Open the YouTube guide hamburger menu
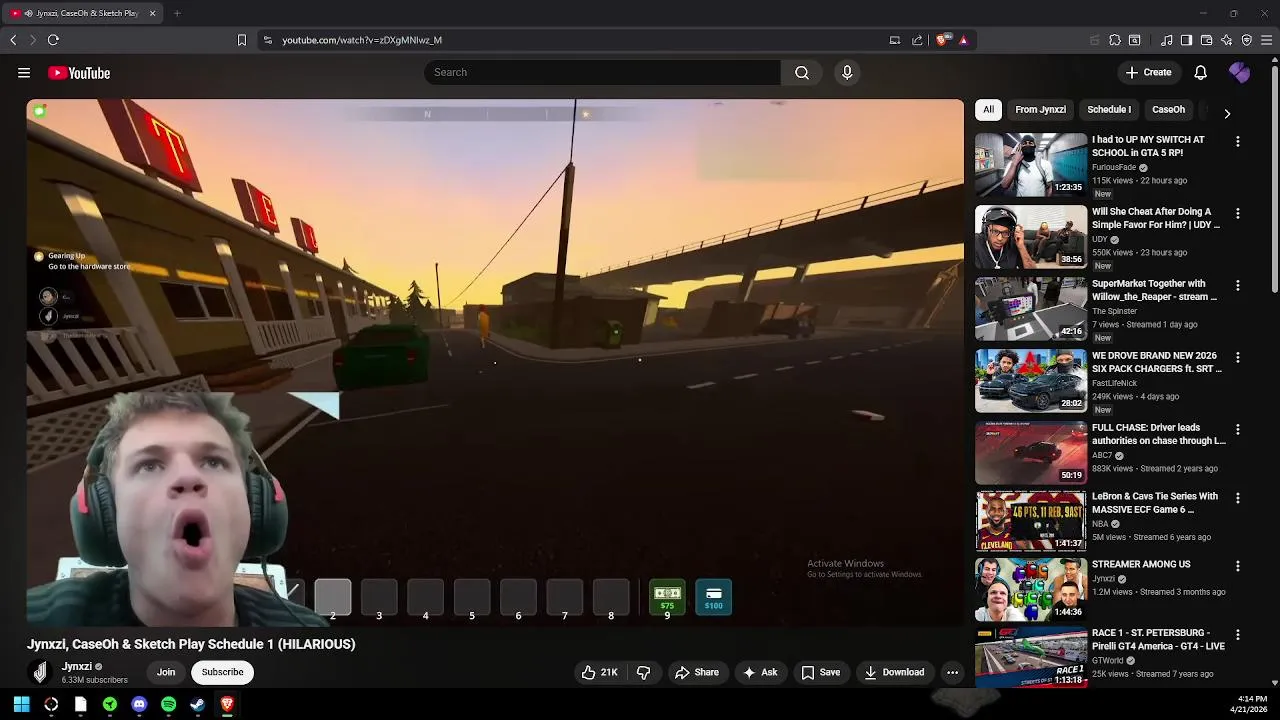 [x=24, y=73]
